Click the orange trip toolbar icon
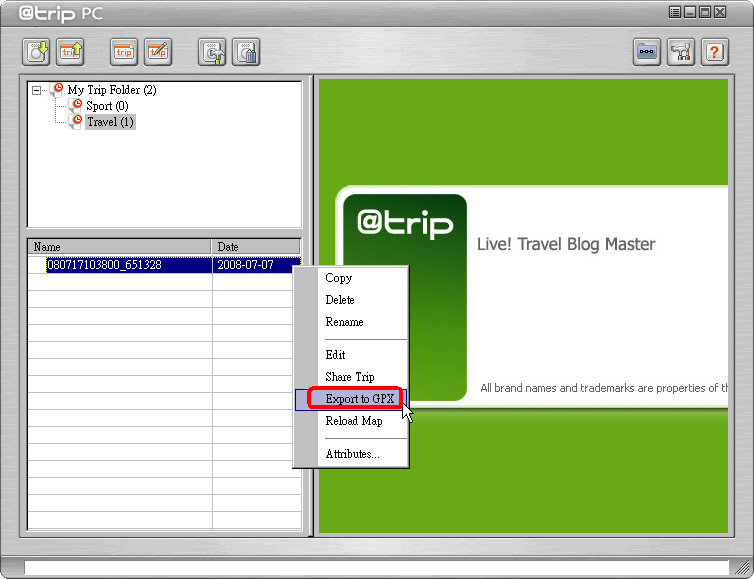 (124, 52)
